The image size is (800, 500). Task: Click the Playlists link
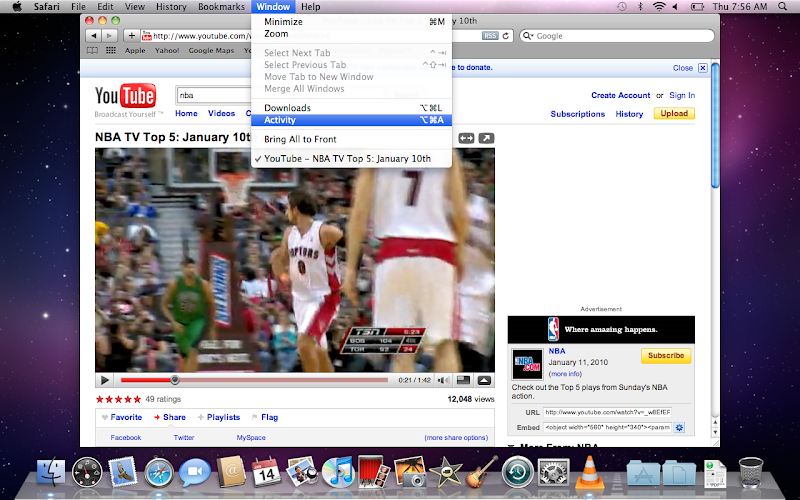click(x=223, y=417)
